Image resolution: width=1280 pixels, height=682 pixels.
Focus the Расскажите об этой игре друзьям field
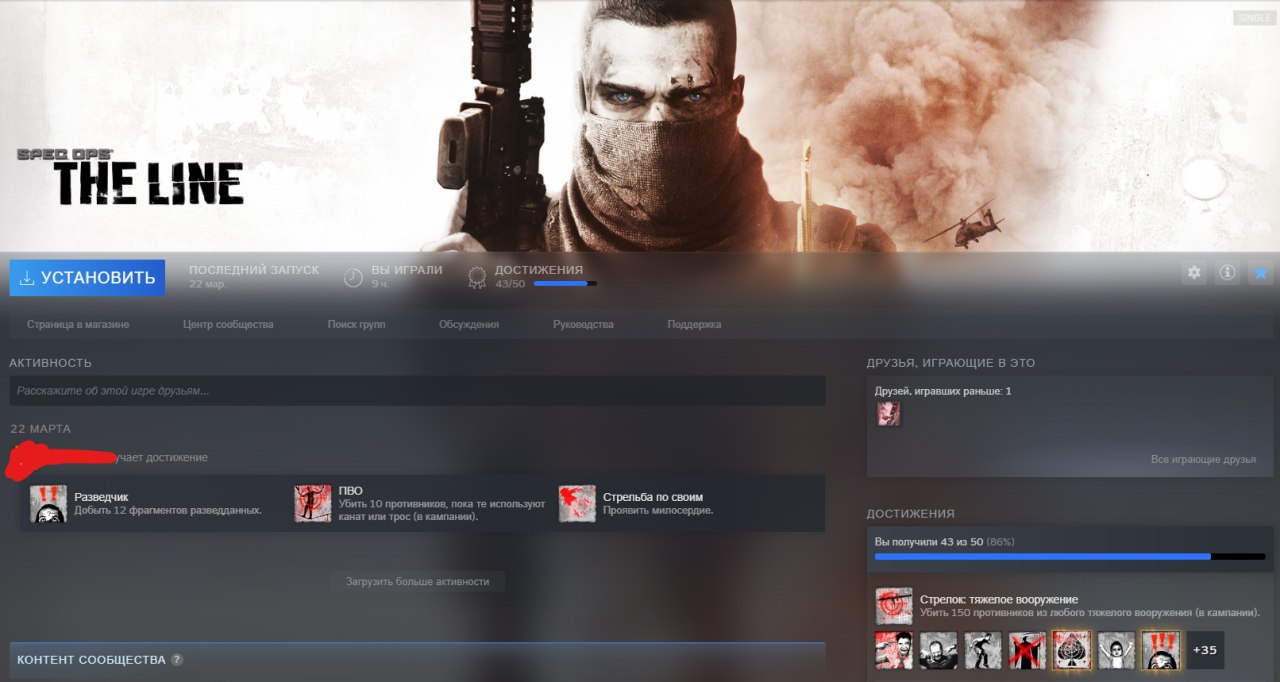pos(417,391)
